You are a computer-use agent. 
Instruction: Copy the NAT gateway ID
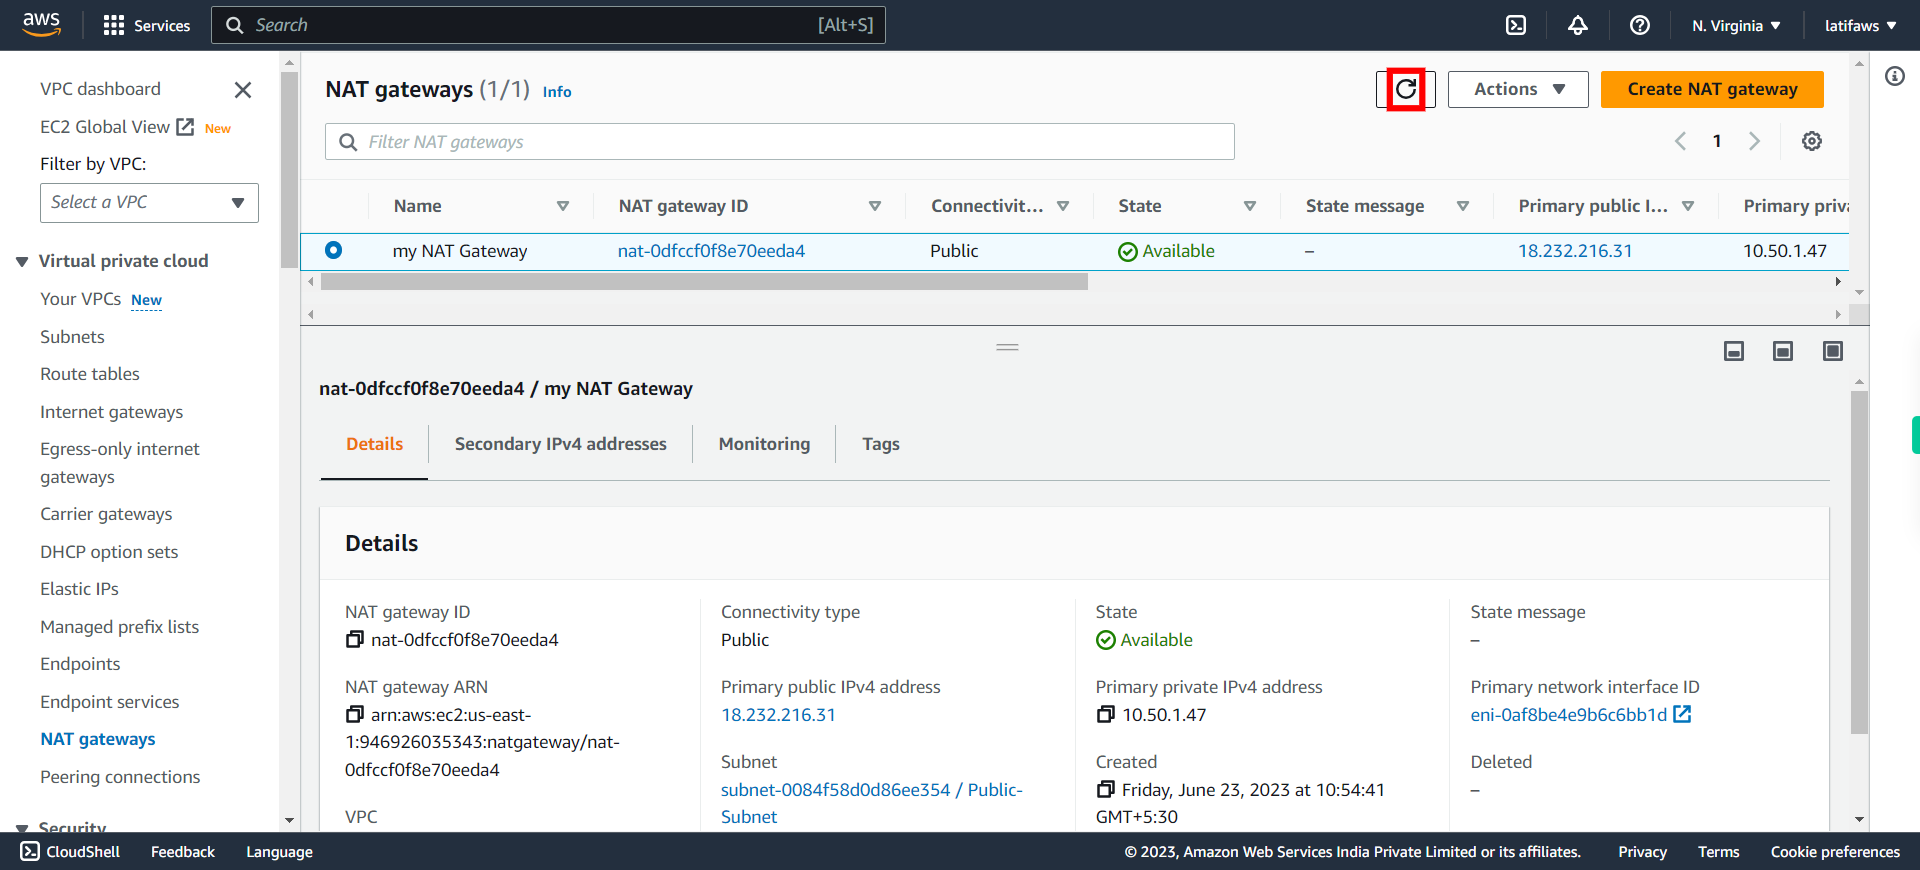pyautogui.click(x=354, y=639)
